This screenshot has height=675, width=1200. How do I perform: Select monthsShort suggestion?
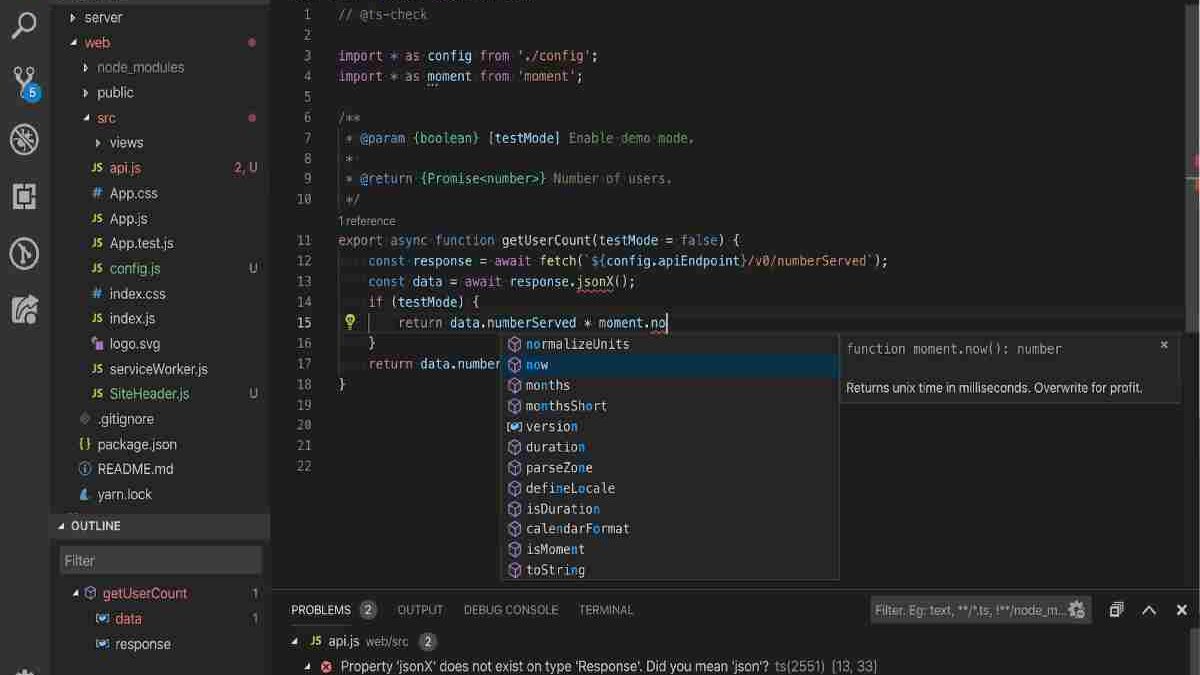pyautogui.click(x=669, y=406)
